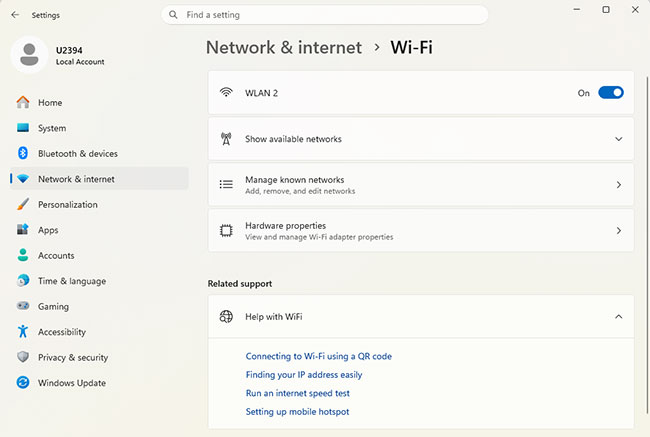The height and width of the screenshot is (437, 650).
Task: Click the Windows Update sync icon
Action: coord(23,382)
